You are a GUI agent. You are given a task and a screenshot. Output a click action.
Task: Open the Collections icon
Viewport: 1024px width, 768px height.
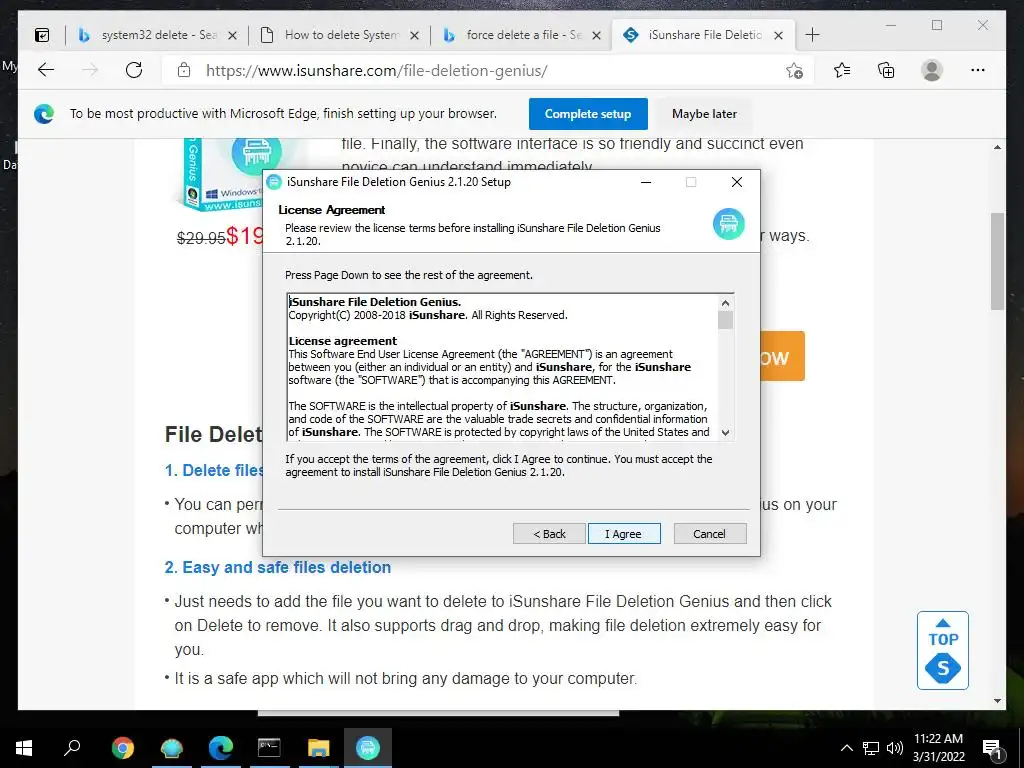coord(886,70)
